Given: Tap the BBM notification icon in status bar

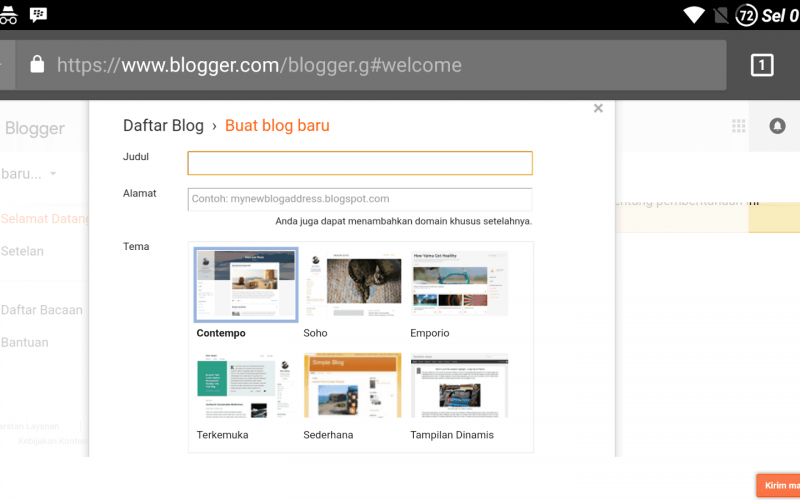Looking at the screenshot, I should pos(38,15).
